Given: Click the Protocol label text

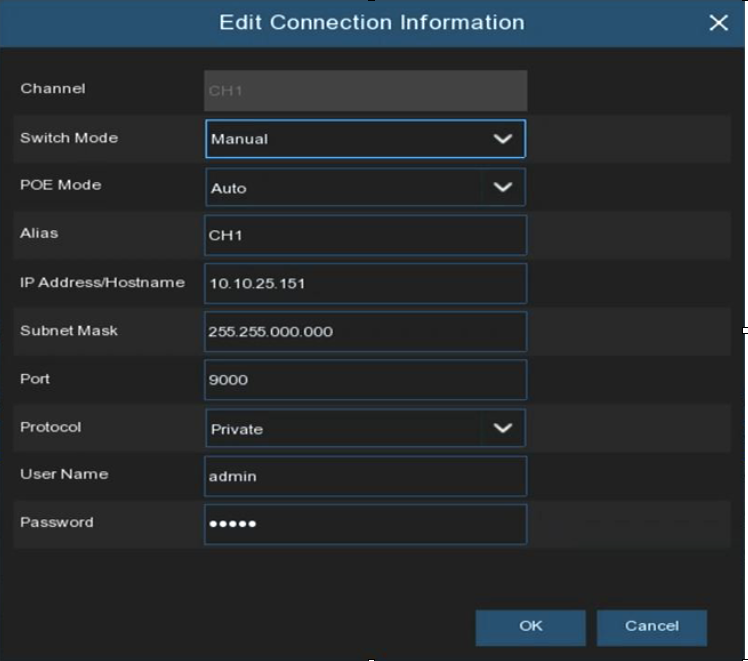Looking at the screenshot, I should (x=51, y=427).
